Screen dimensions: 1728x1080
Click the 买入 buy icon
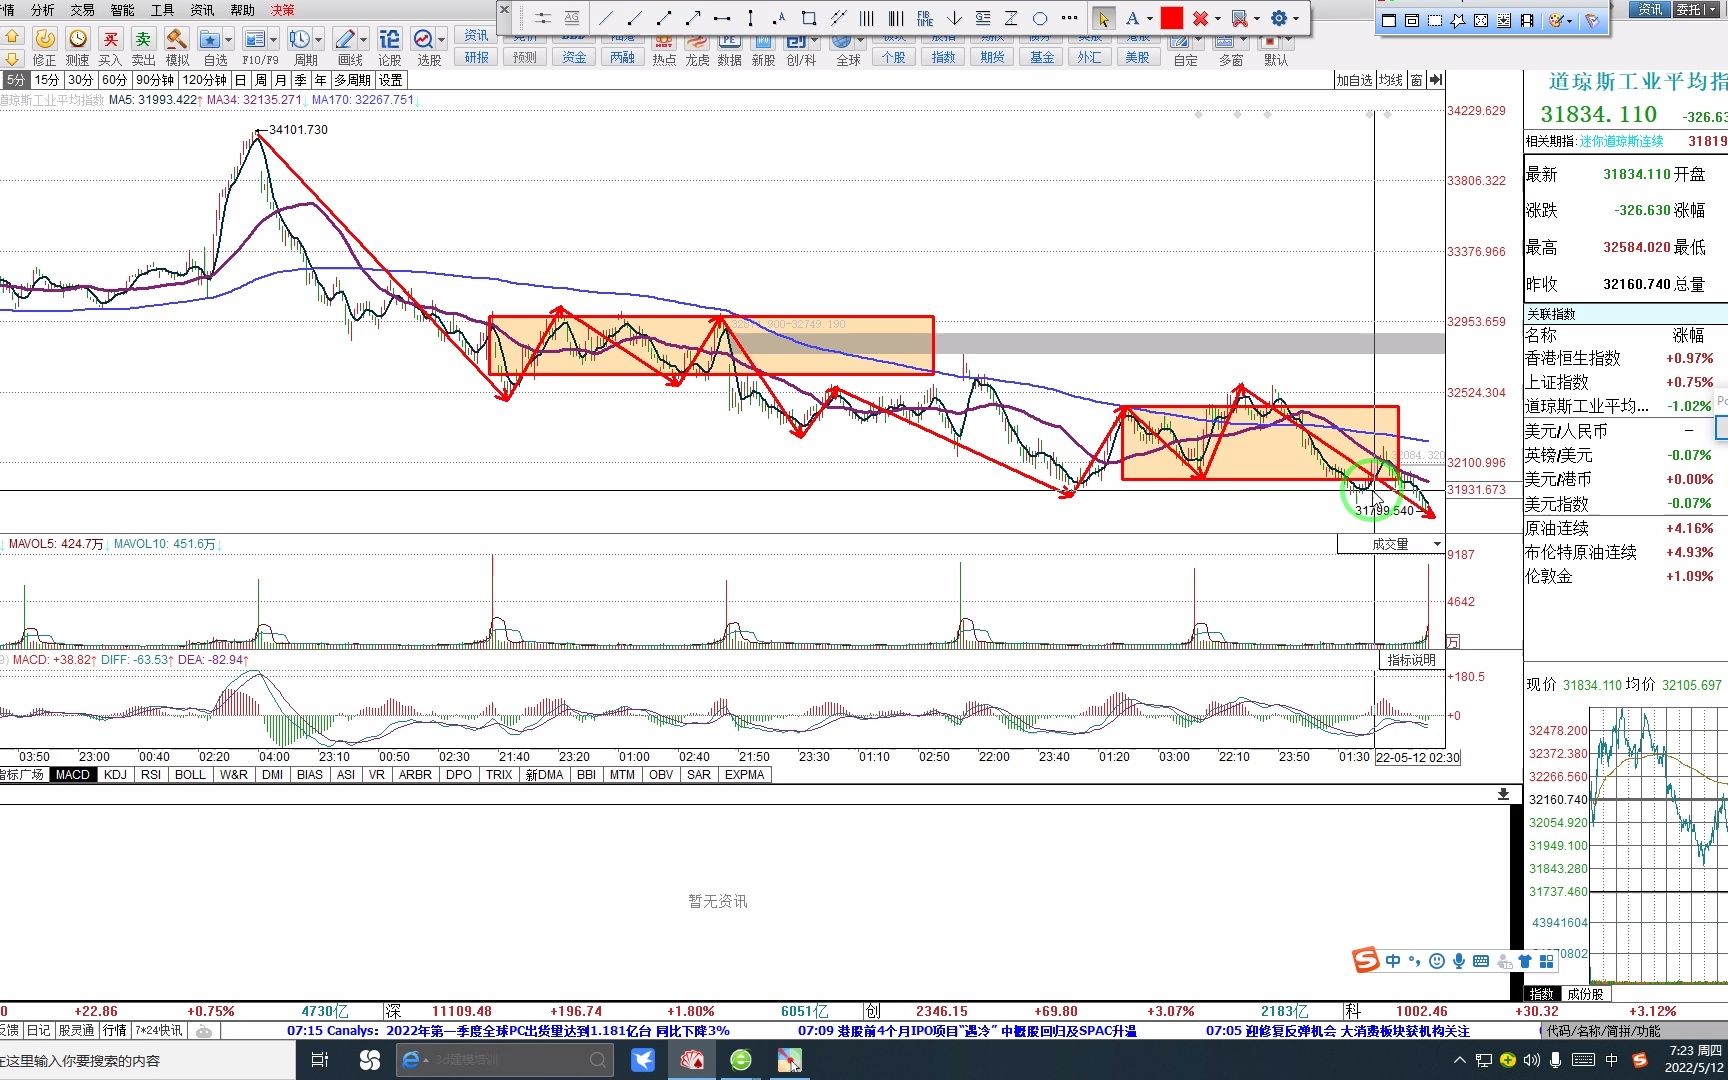pos(110,39)
